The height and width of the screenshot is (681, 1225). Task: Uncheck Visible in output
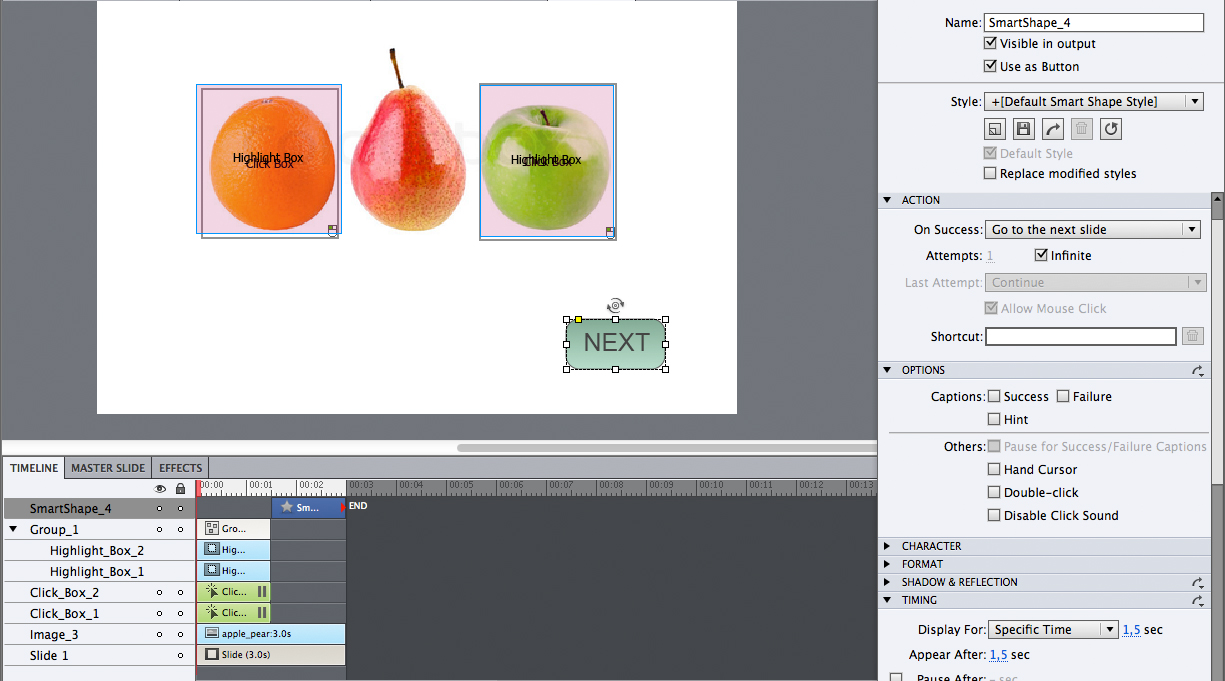click(x=990, y=43)
